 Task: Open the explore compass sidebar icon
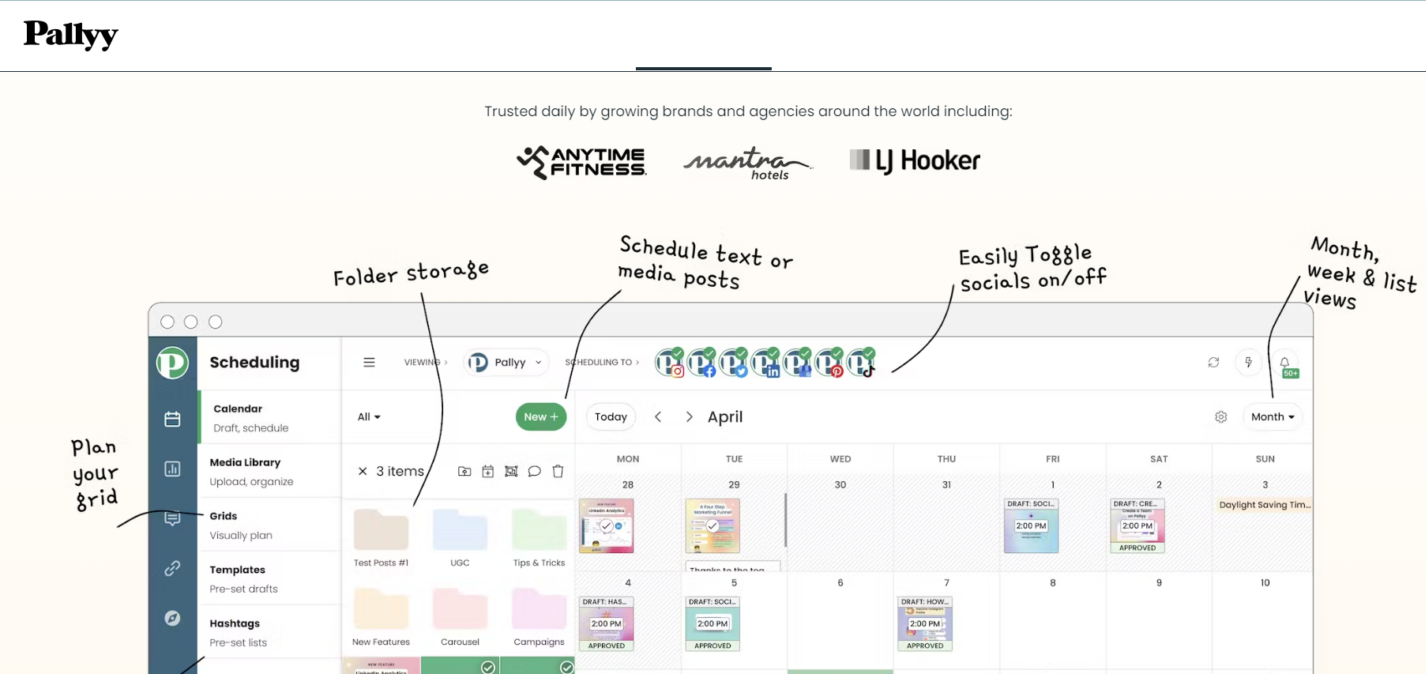172,618
